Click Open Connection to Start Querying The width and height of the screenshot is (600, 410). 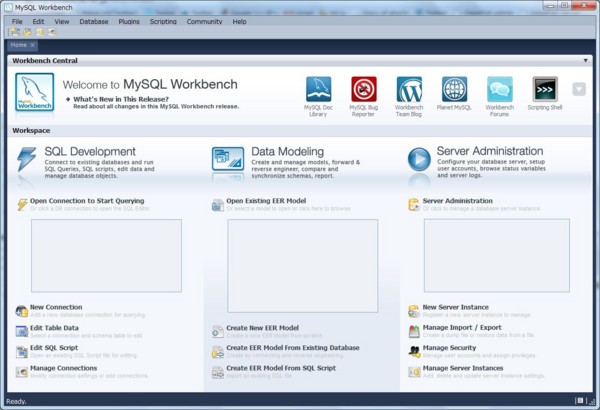click(x=87, y=201)
